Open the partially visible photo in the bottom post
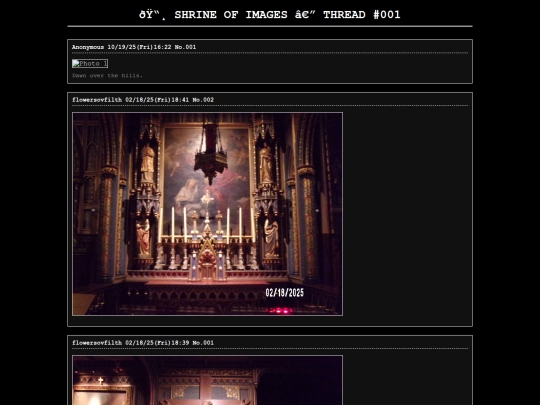This screenshot has height=405, width=540. 207,380
